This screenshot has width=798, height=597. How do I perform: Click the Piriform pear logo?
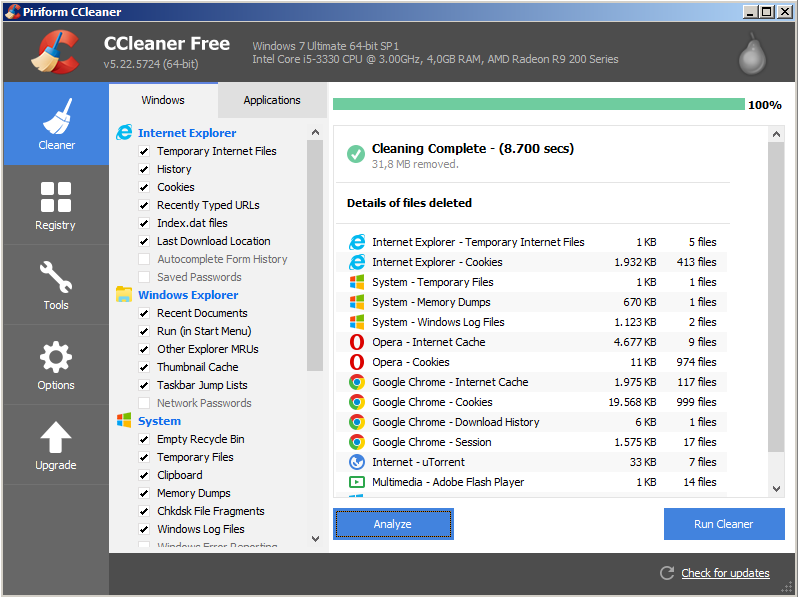tap(752, 54)
